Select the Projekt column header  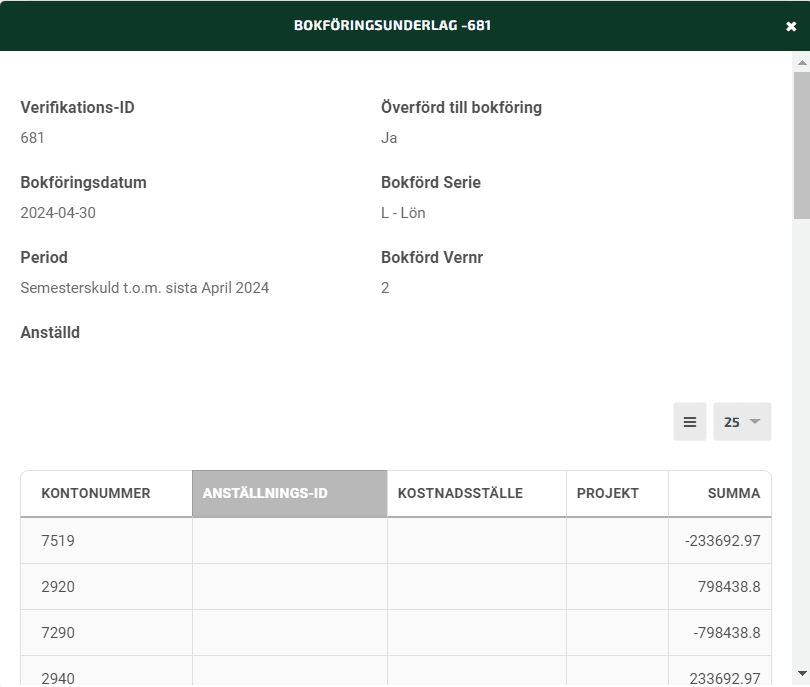tap(607, 493)
